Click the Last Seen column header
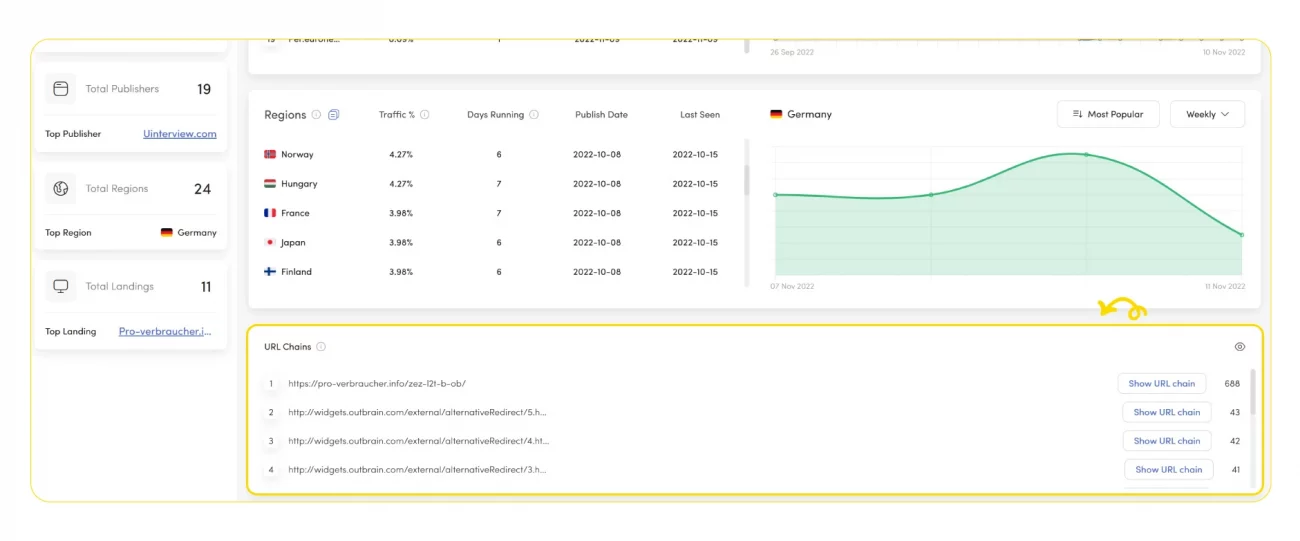 point(700,115)
